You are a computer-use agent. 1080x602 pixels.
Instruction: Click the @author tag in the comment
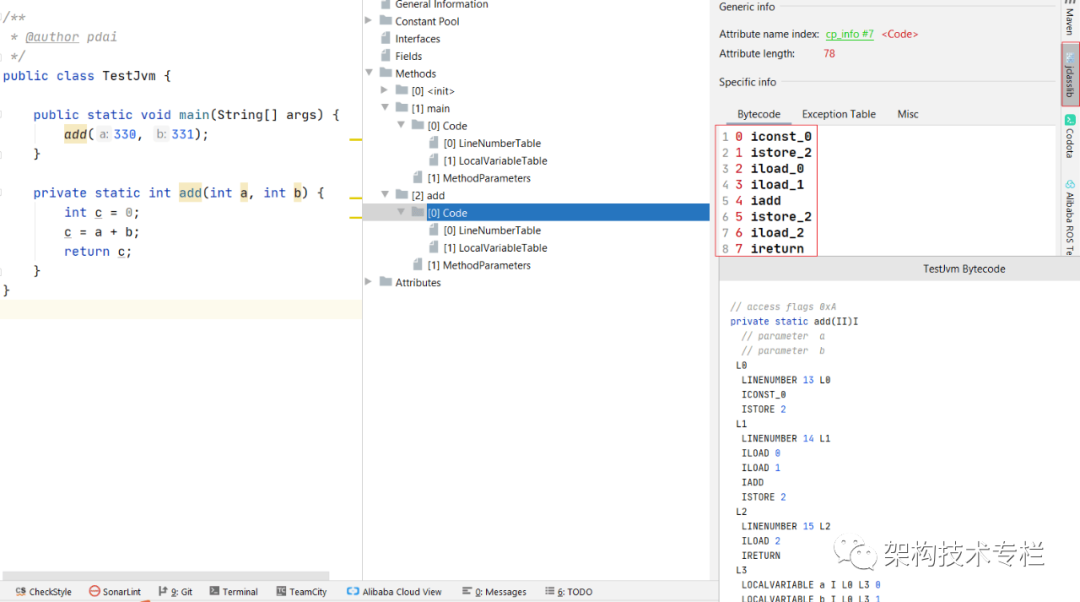coord(52,37)
